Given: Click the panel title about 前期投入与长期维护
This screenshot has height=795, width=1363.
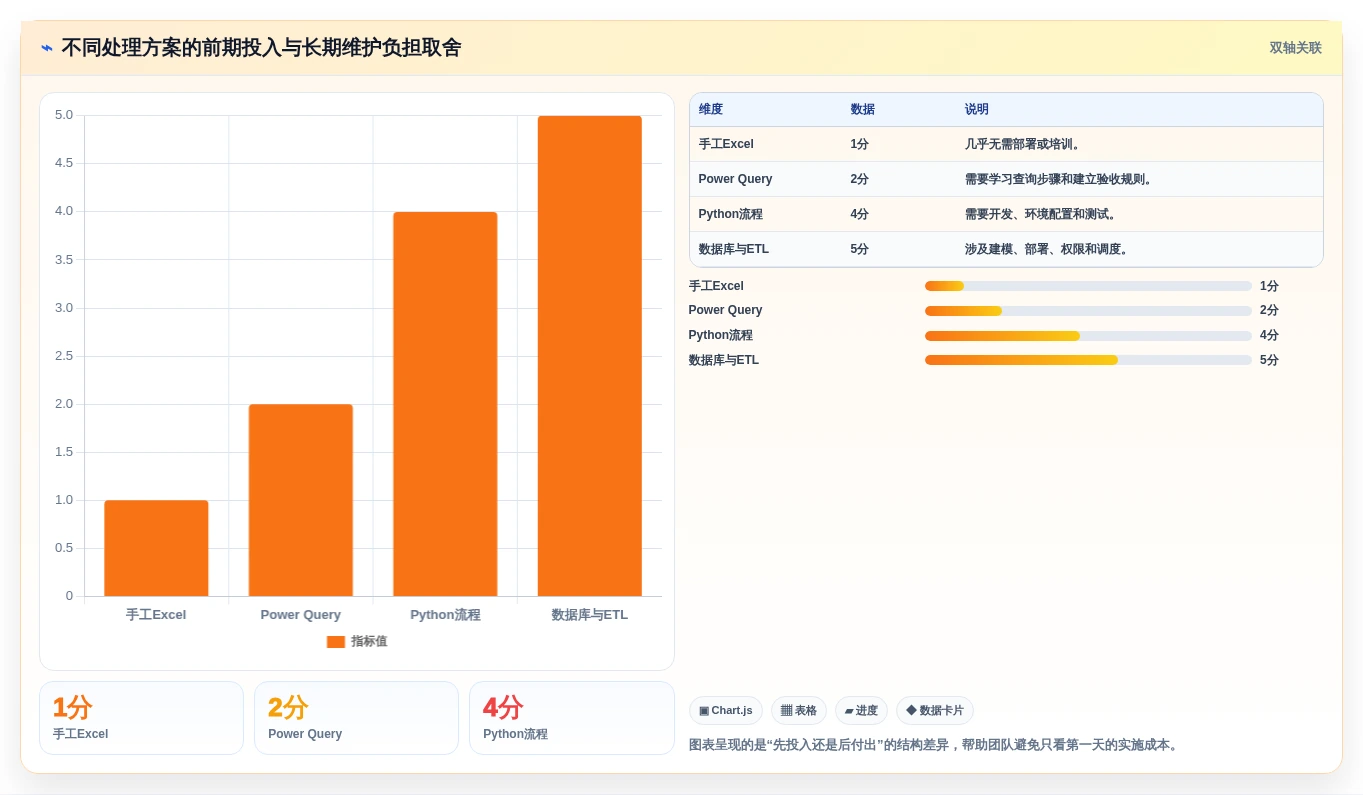Looking at the screenshot, I should click(x=261, y=48).
